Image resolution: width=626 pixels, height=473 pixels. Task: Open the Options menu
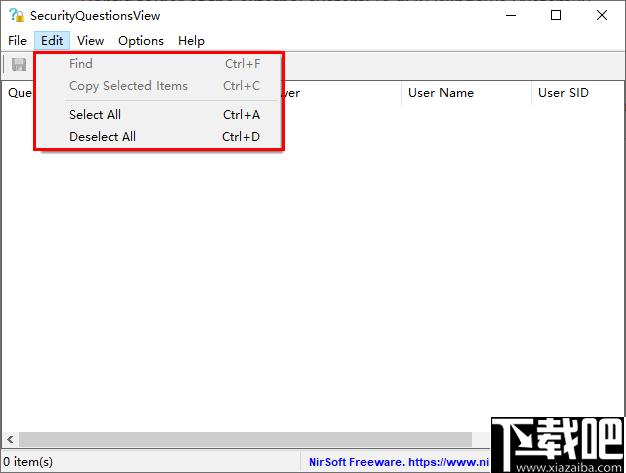click(141, 41)
